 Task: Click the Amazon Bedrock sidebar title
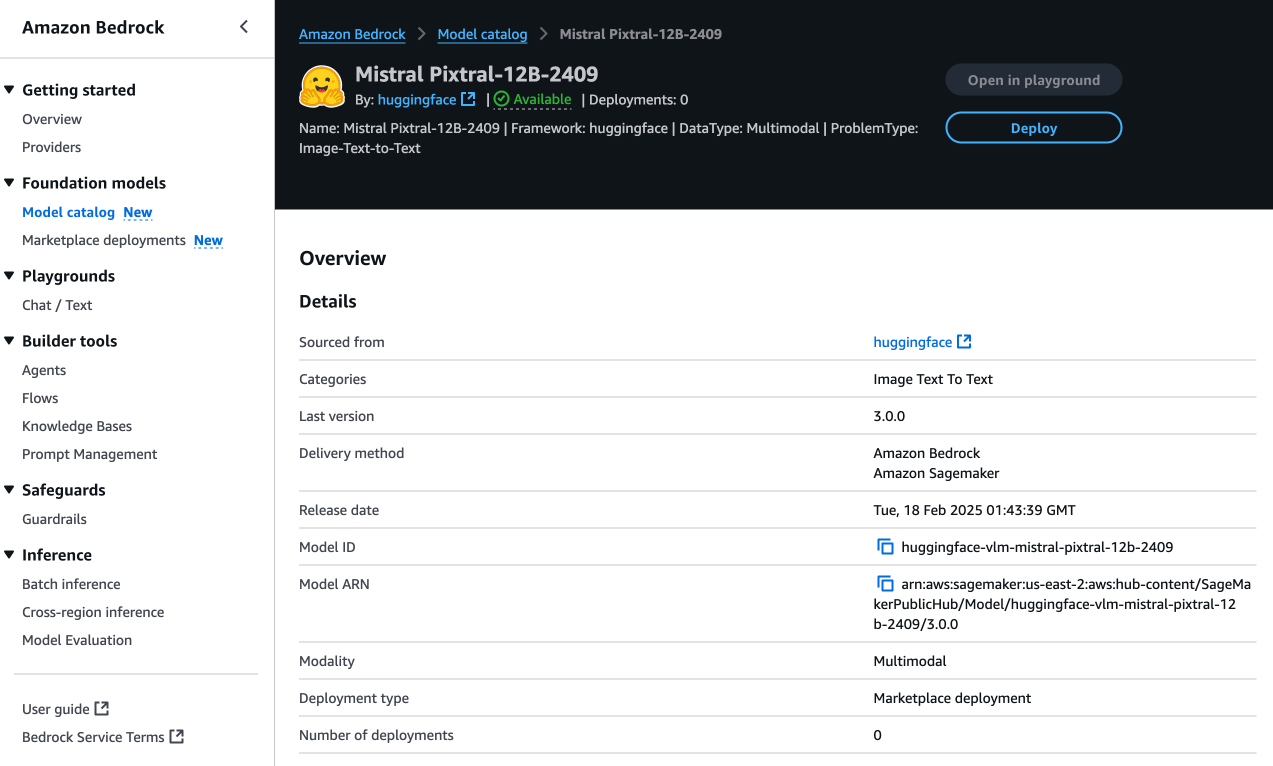click(93, 27)
